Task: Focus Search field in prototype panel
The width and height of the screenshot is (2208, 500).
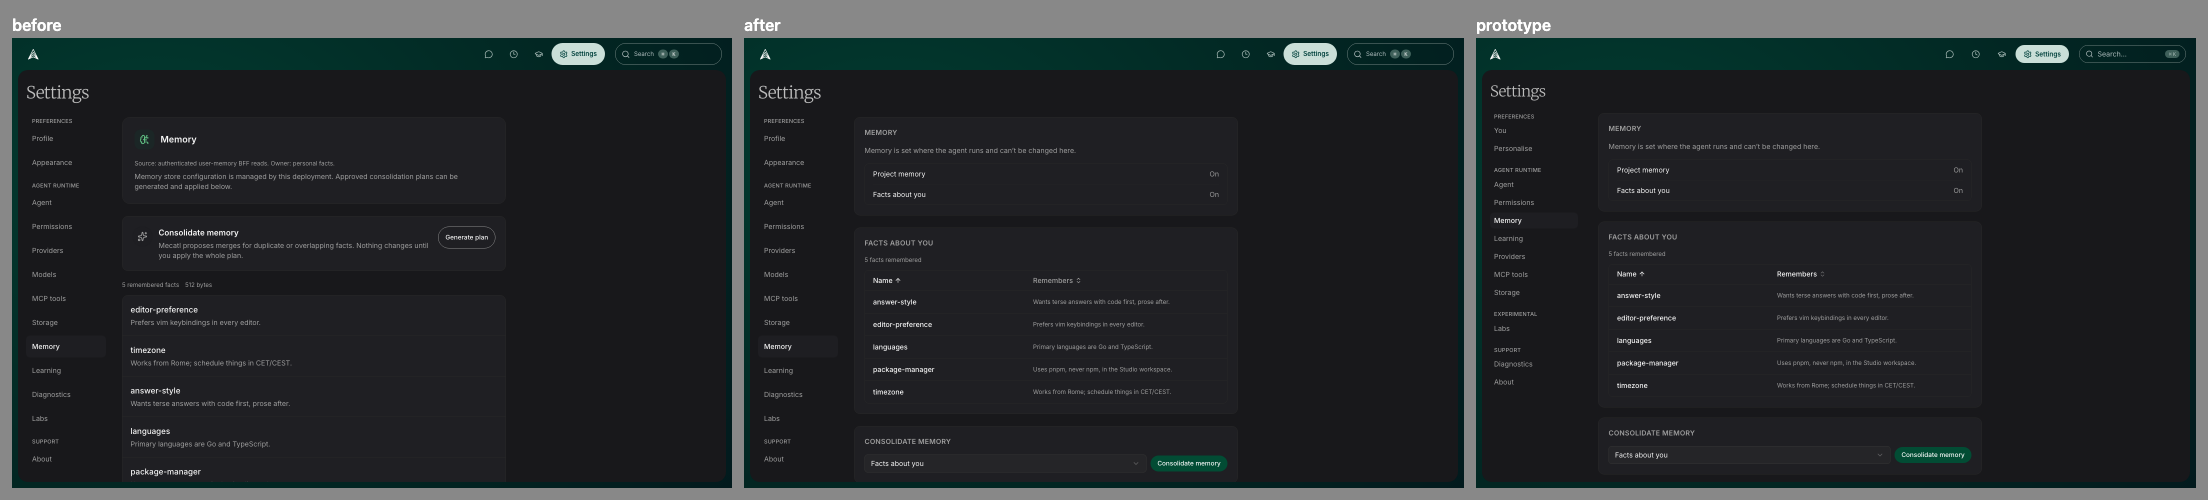Action: [2132, 54]
